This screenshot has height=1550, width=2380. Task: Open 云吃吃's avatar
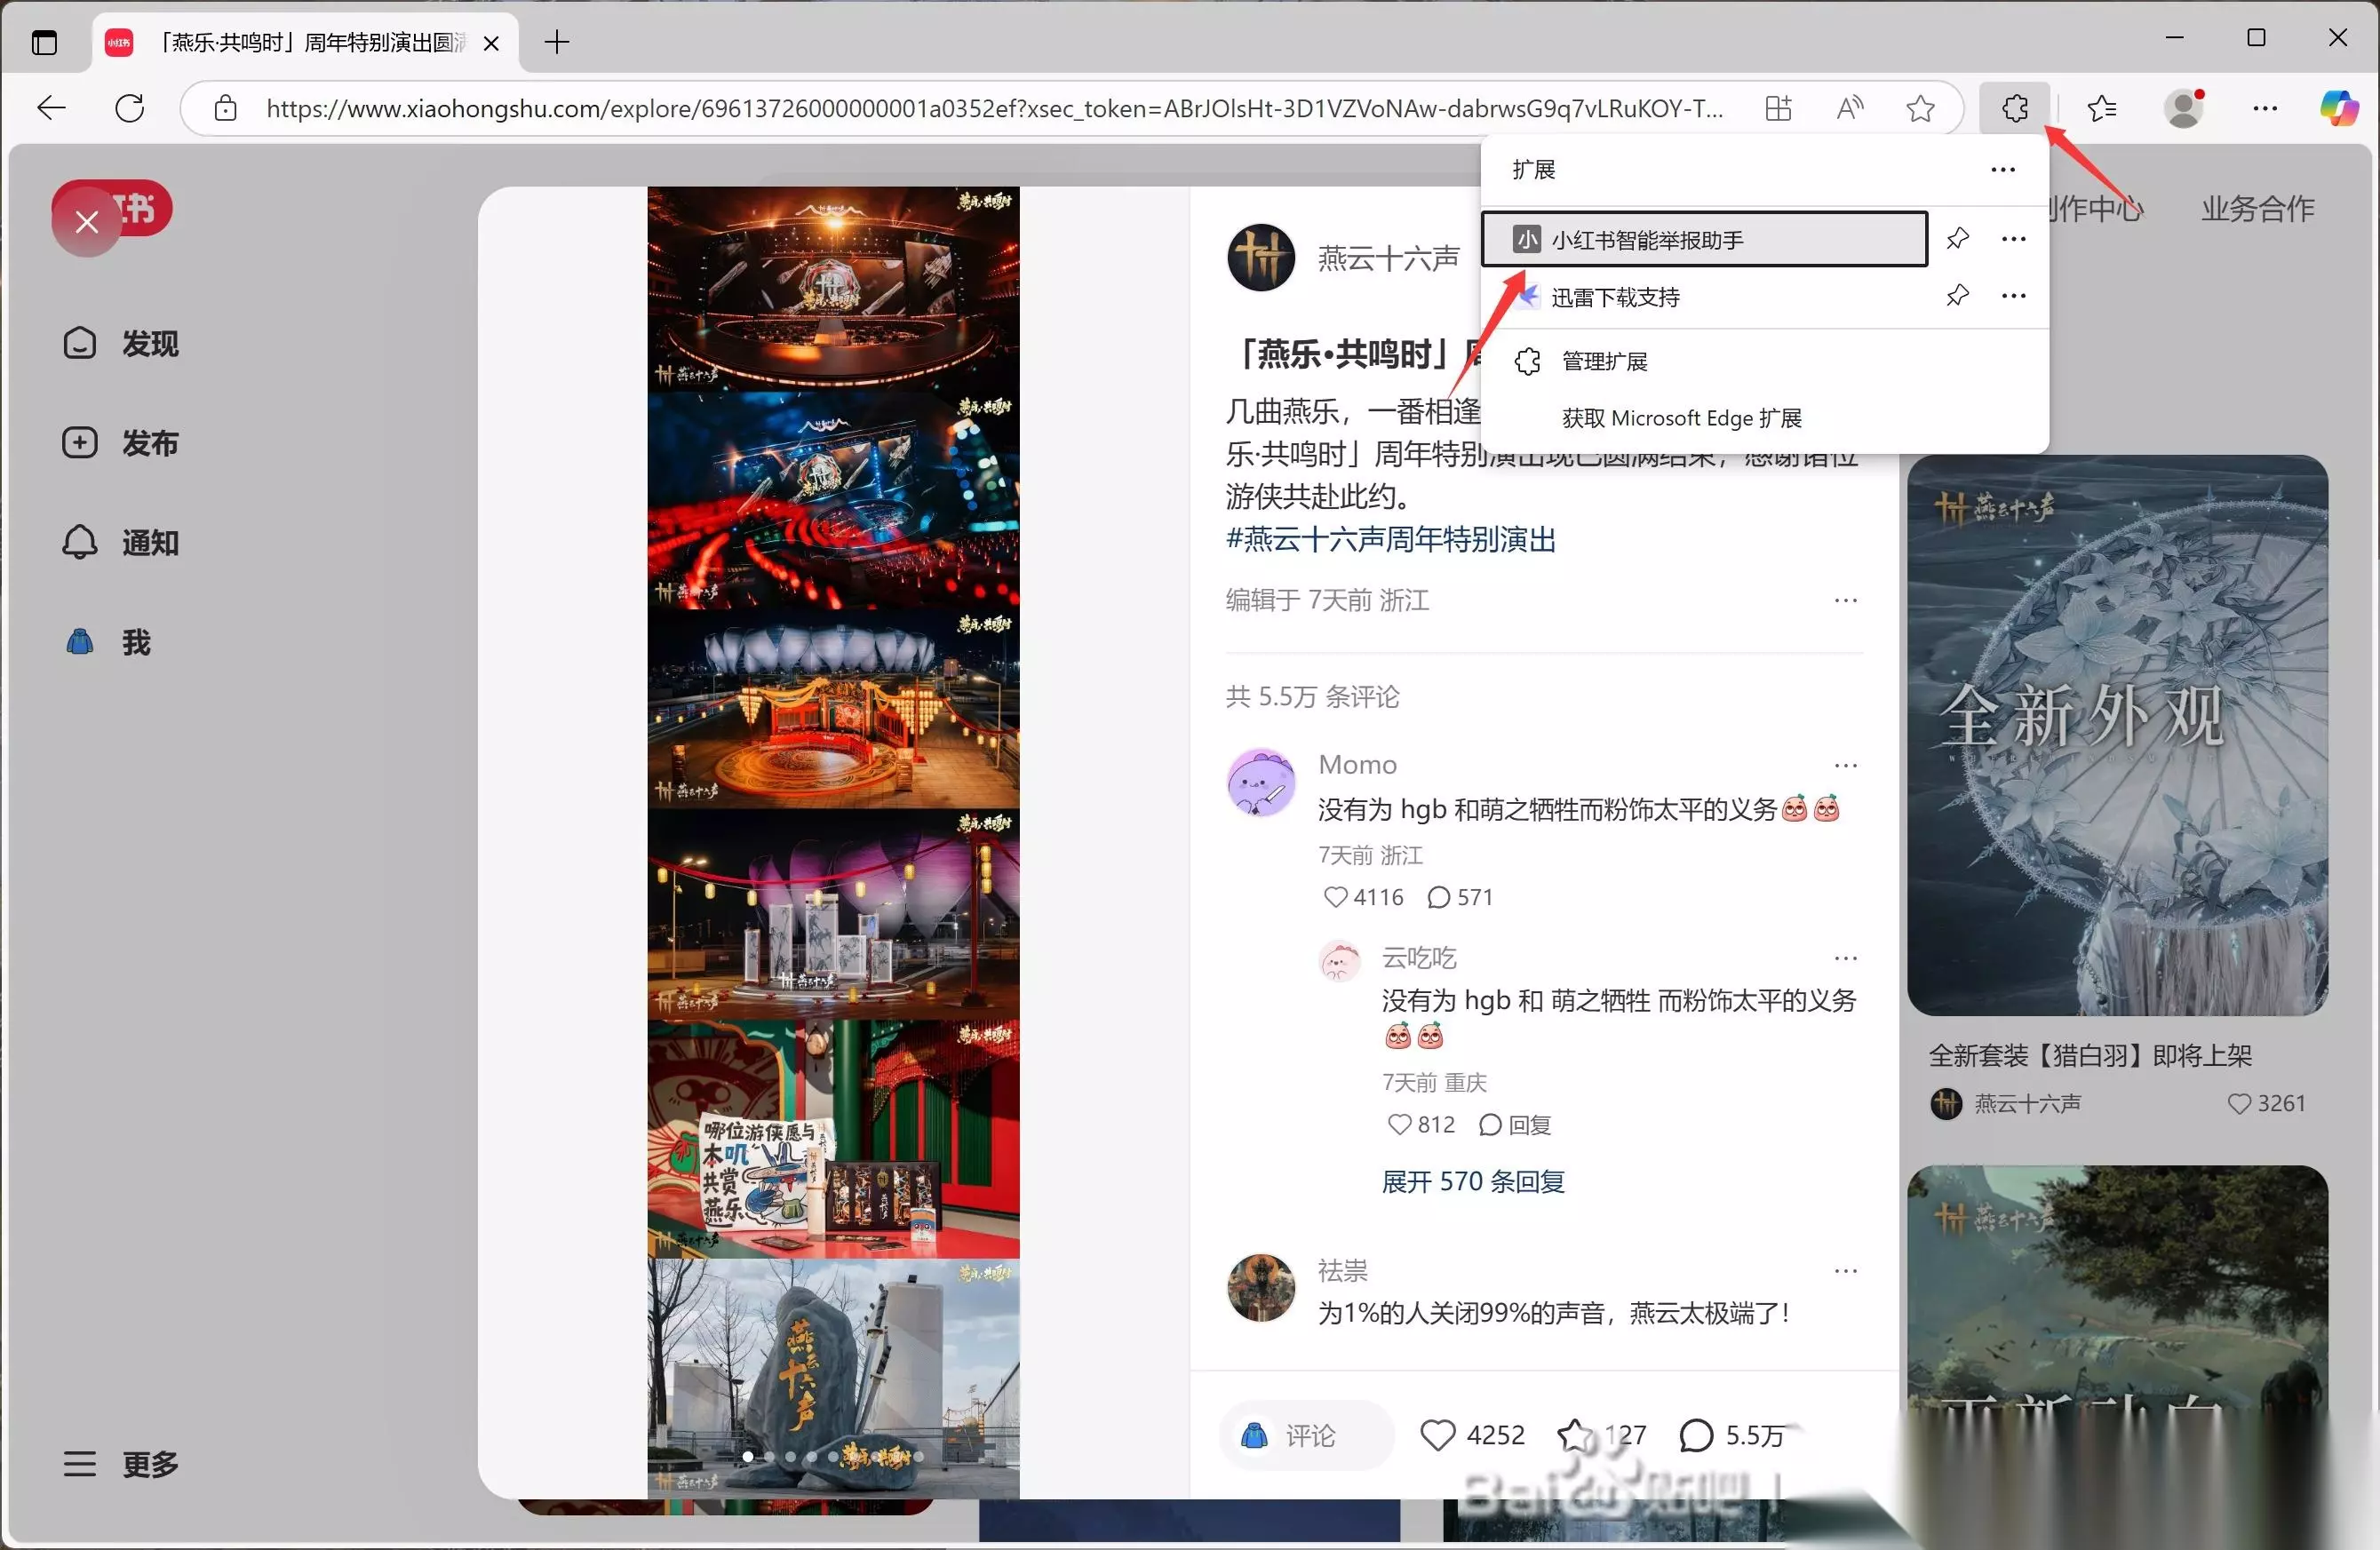(x=1340, y=962)
